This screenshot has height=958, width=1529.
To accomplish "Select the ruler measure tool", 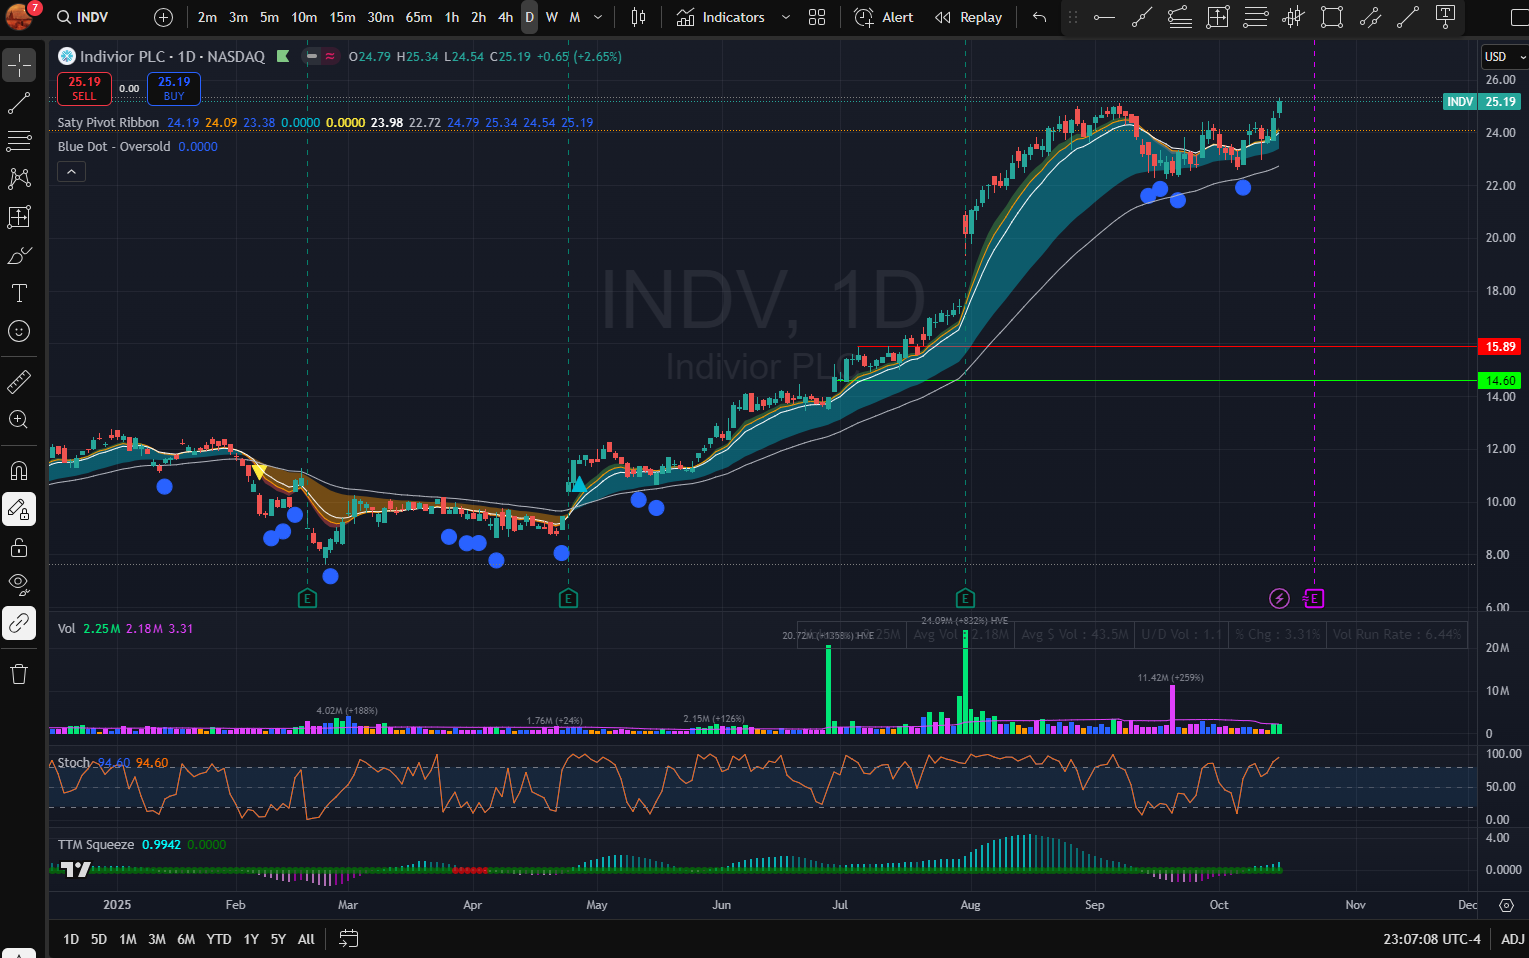I will coord(19,381).
